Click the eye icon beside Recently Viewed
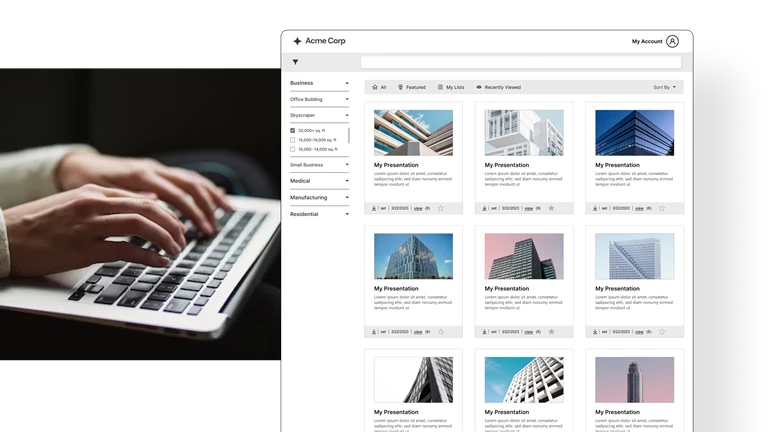This screenshot has height=432, width=768. (479, 87)
